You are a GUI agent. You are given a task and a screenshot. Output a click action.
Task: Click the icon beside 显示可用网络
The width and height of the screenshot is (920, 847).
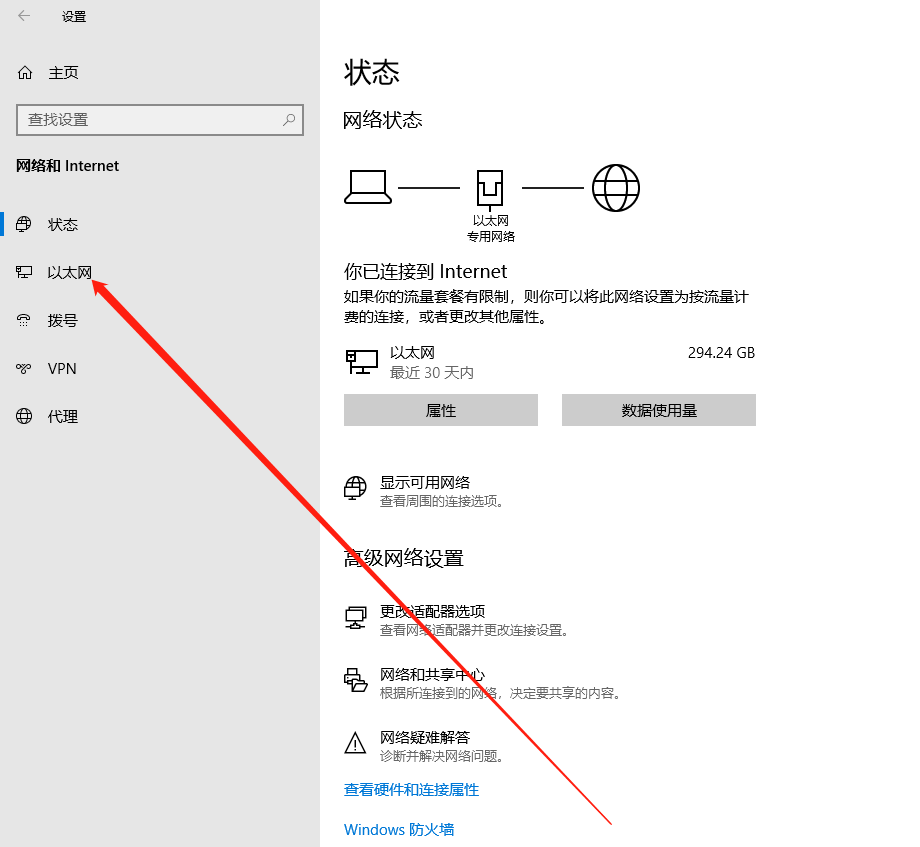(x=355, y=488)
